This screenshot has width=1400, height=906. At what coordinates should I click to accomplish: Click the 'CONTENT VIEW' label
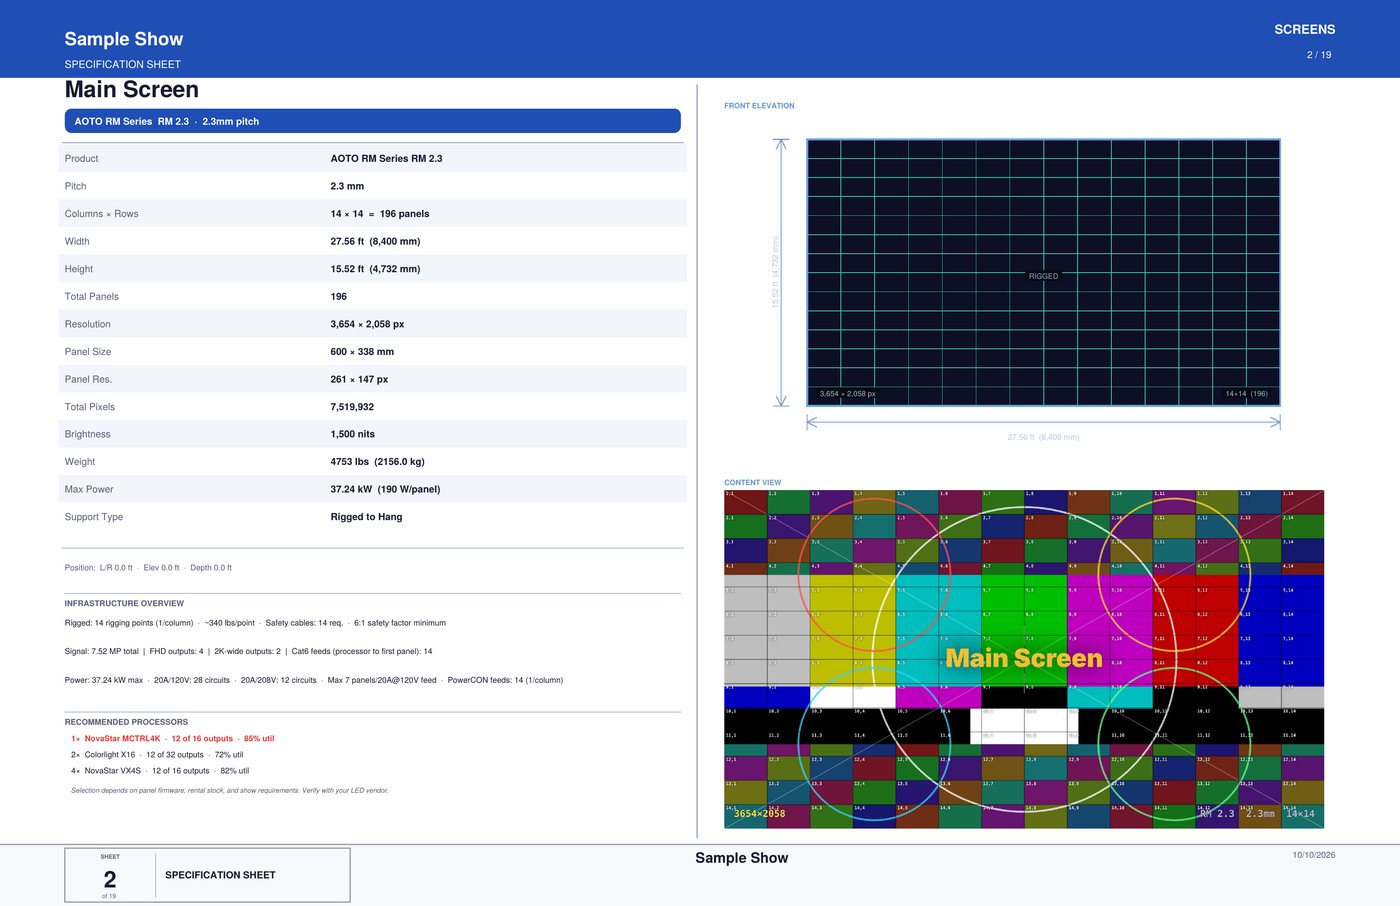point(752,483)
